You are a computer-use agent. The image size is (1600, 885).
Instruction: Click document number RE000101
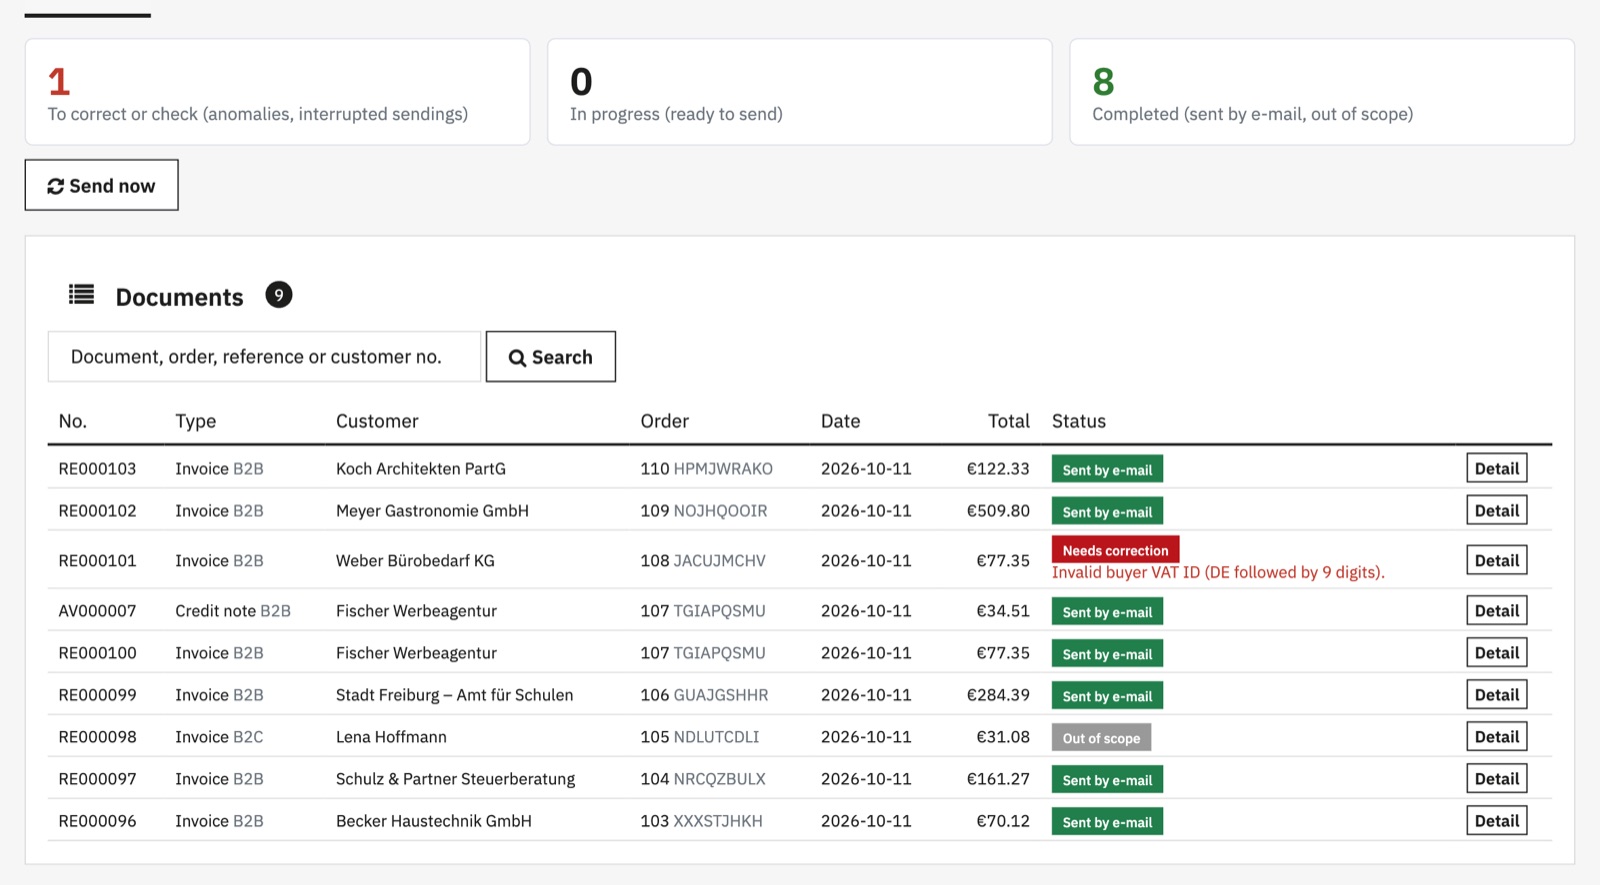(x=97, y=560)
